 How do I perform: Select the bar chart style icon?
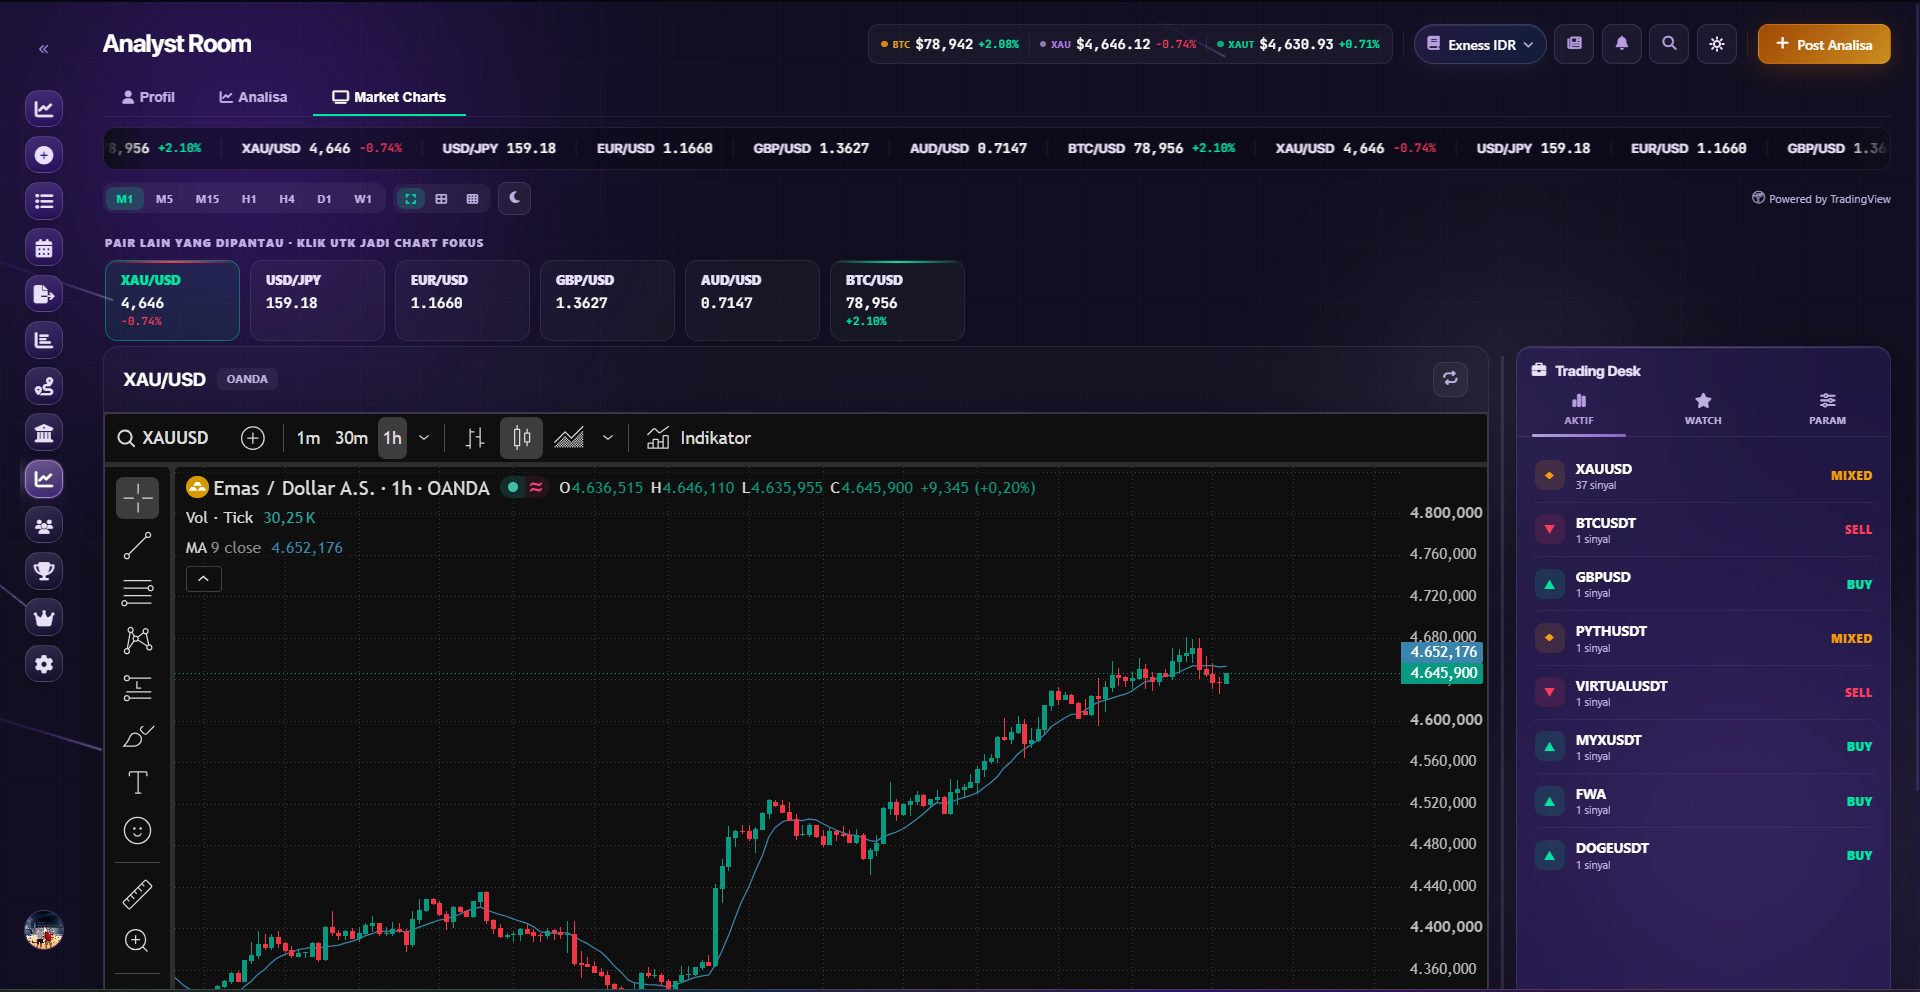point(475,438)
